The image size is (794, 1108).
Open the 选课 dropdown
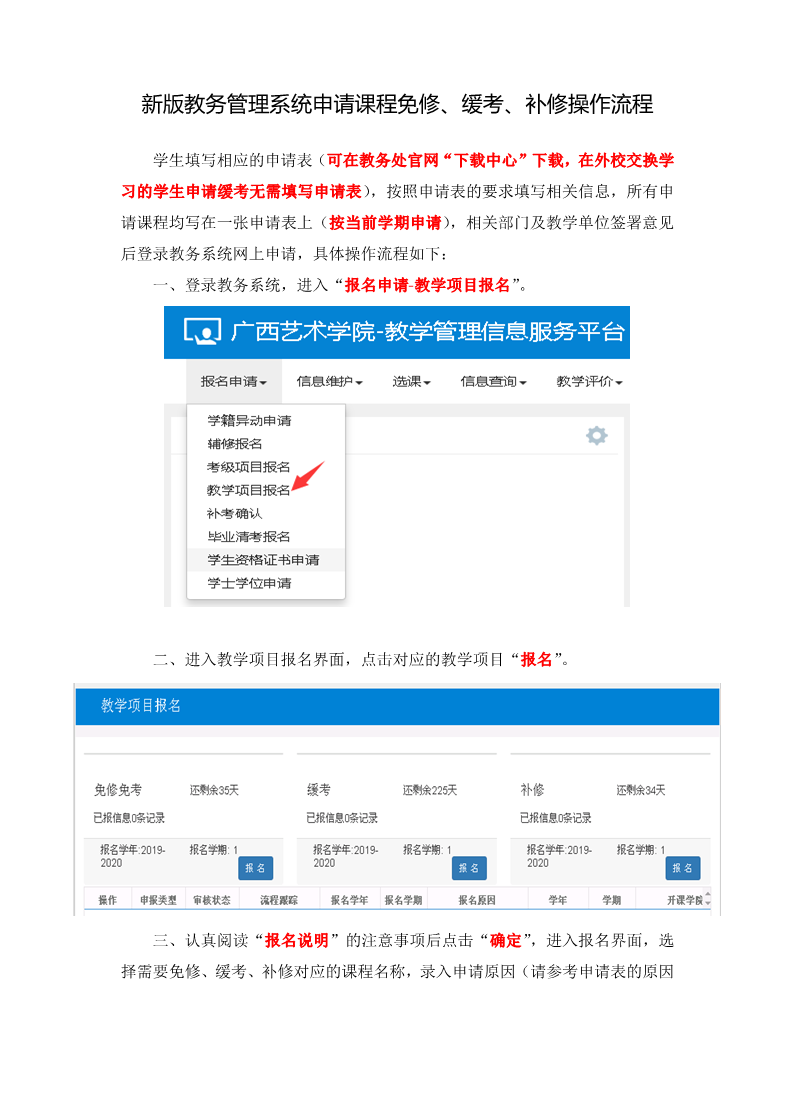(411, 381)
